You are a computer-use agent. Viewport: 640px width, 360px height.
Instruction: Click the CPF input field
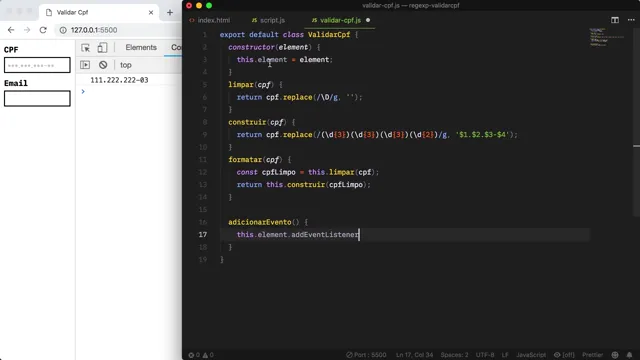[x=37, y=65]
